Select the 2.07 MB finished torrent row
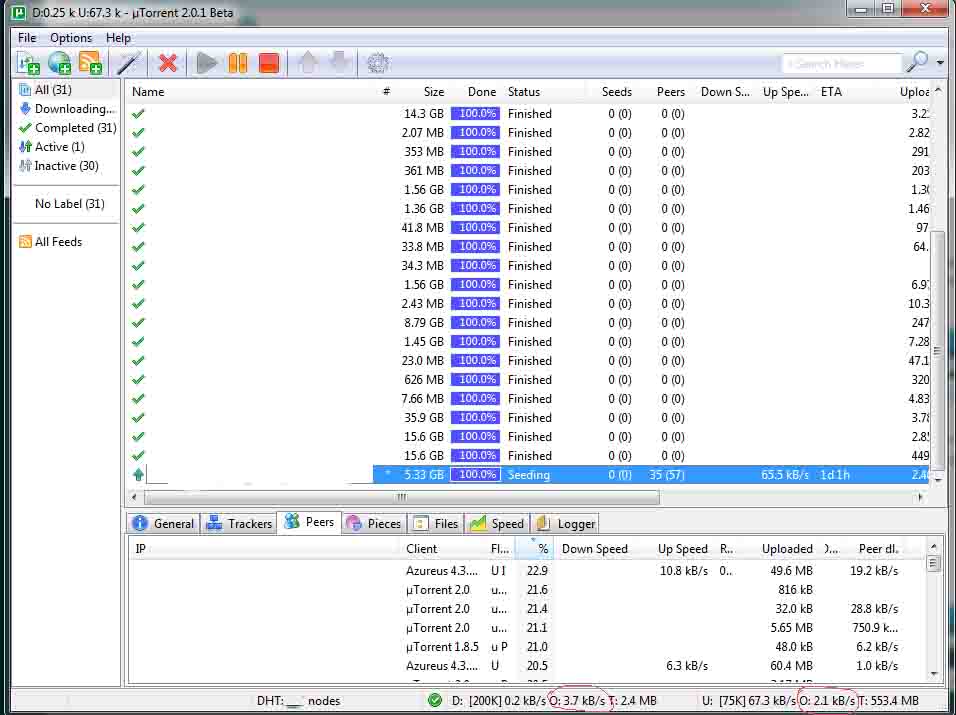 [529, 132]
